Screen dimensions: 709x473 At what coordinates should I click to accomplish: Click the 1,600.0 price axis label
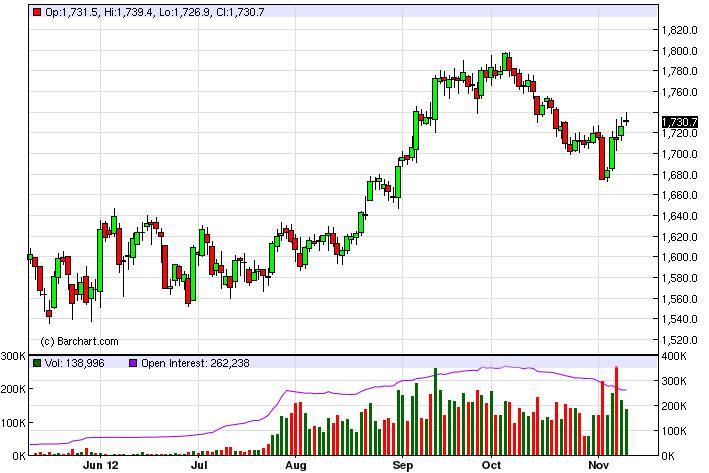(x=680, y=257)
